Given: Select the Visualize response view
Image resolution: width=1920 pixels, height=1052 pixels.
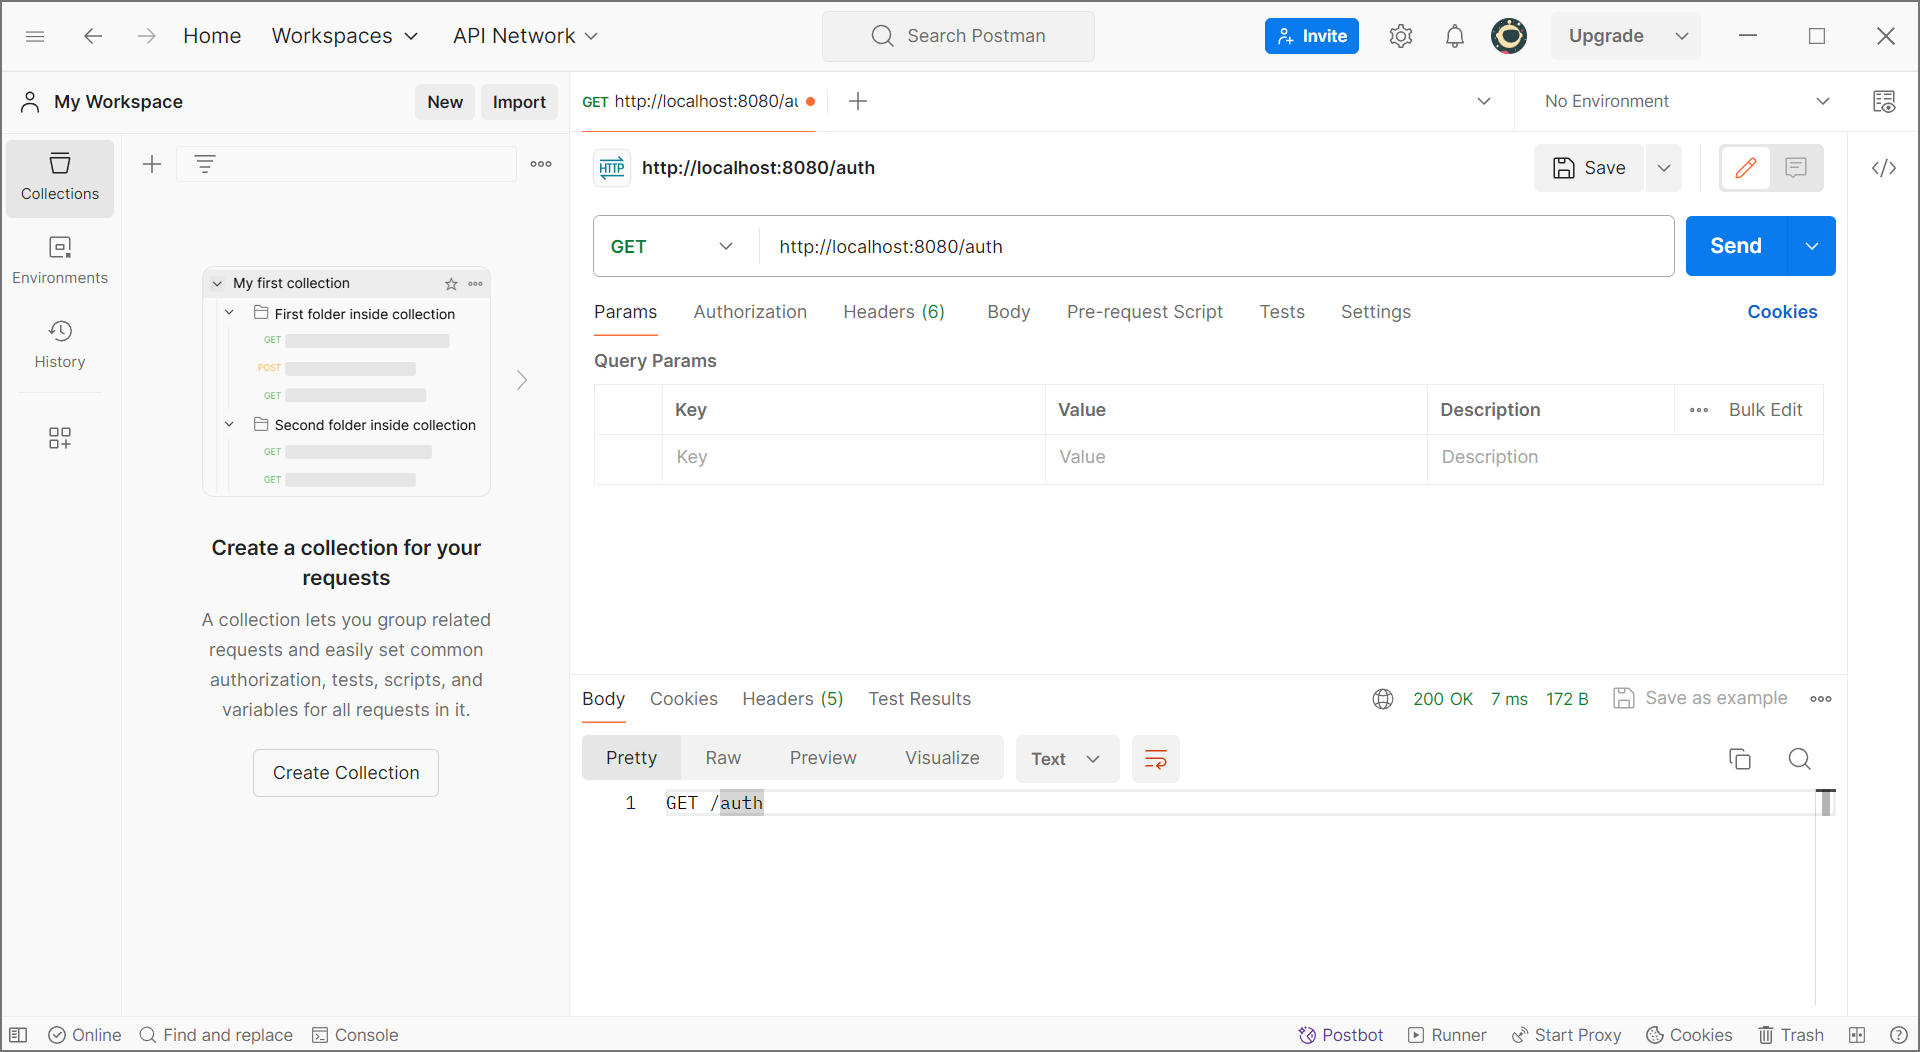Looking at the screenshot, I should 942,758.
